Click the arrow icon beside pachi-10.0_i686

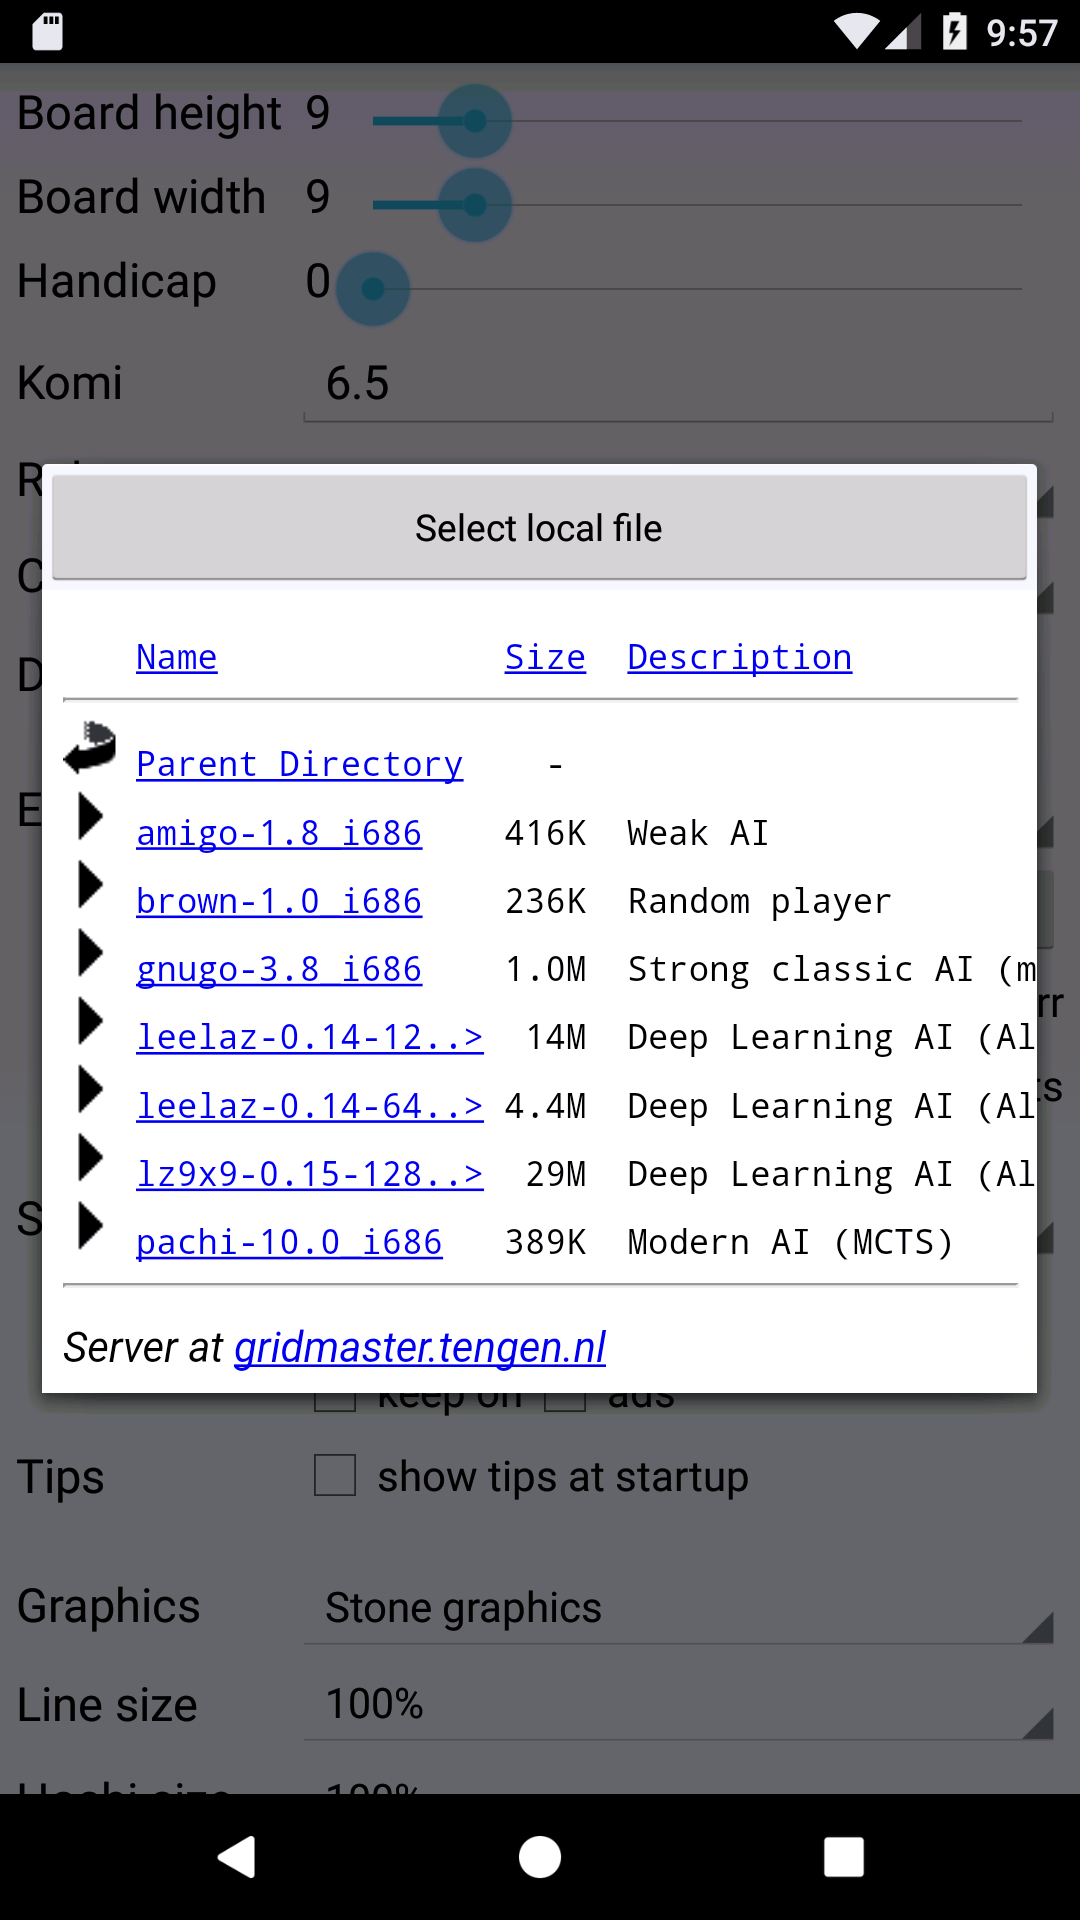[90, 1225]
